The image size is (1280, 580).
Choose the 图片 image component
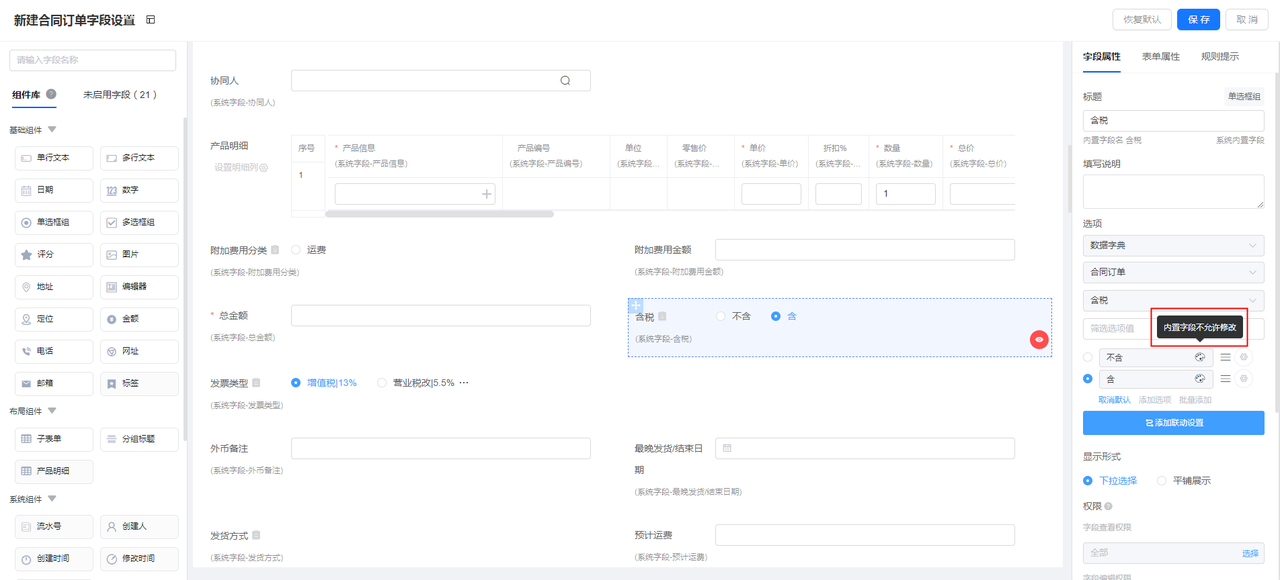(140, 255)
